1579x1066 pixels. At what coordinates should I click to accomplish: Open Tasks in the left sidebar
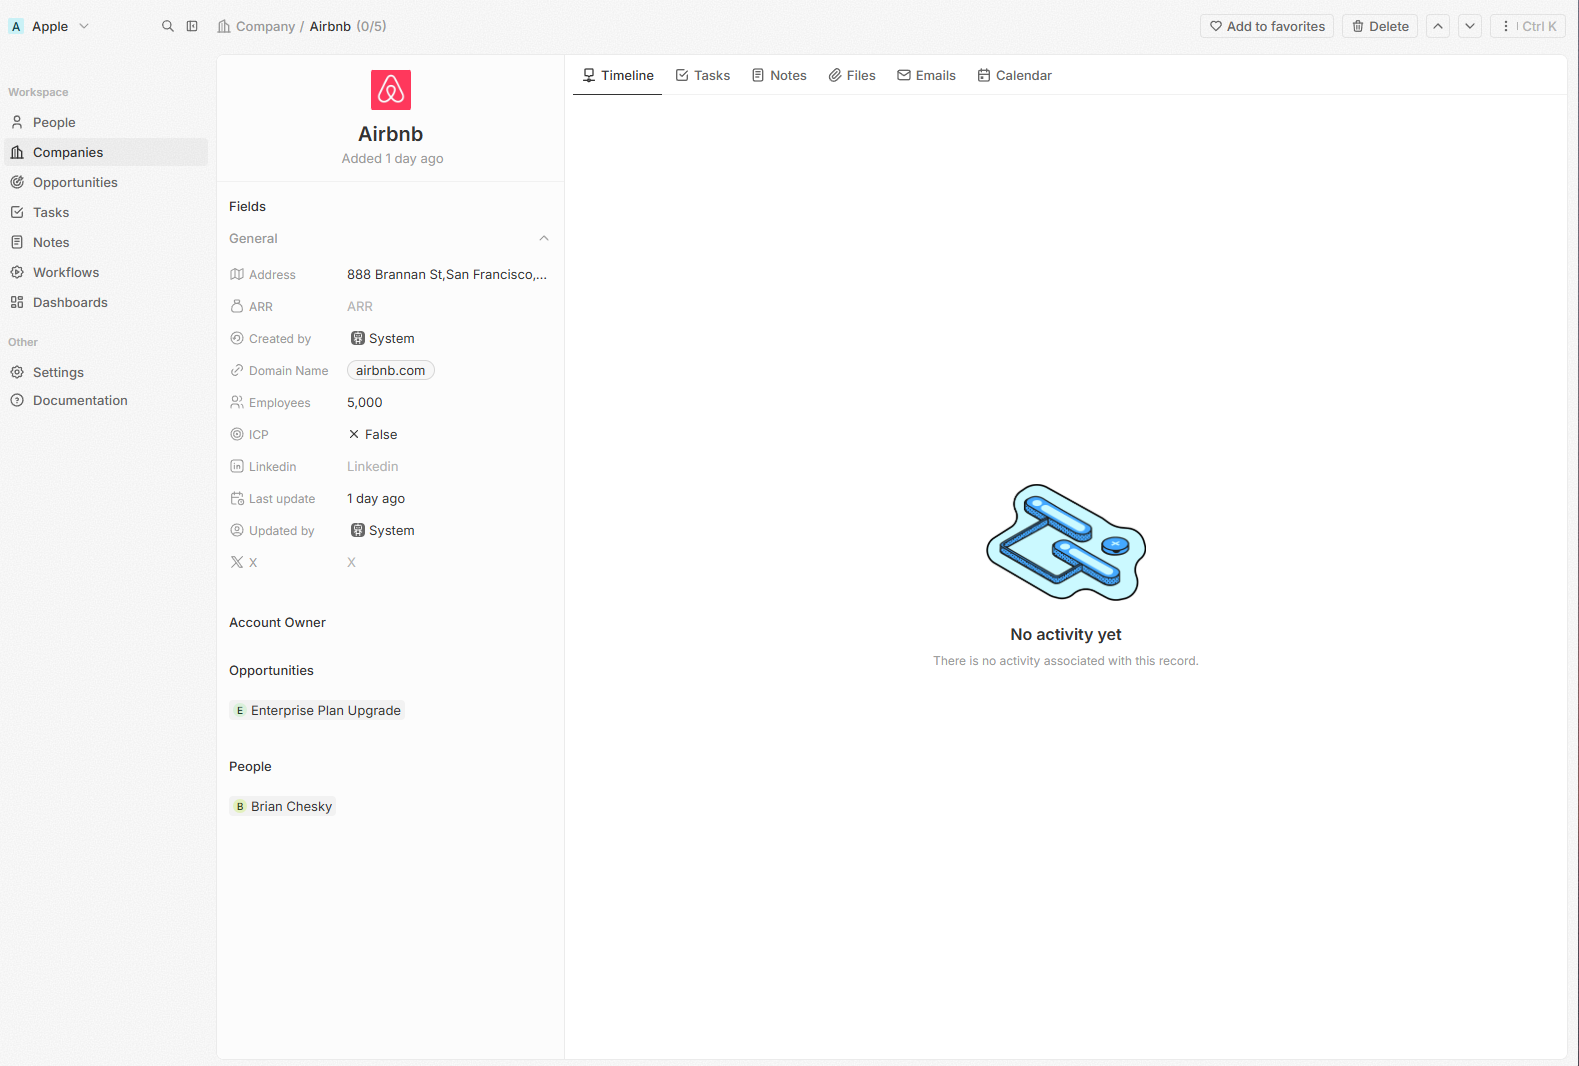tap(104, 212)
